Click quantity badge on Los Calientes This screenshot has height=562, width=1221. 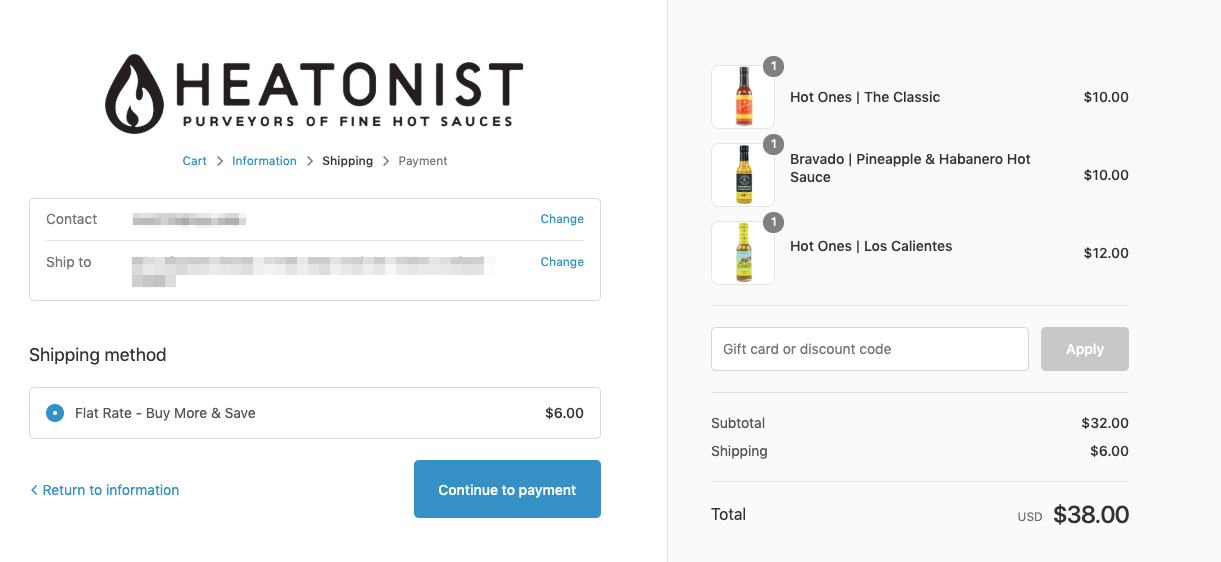point(773,222)
